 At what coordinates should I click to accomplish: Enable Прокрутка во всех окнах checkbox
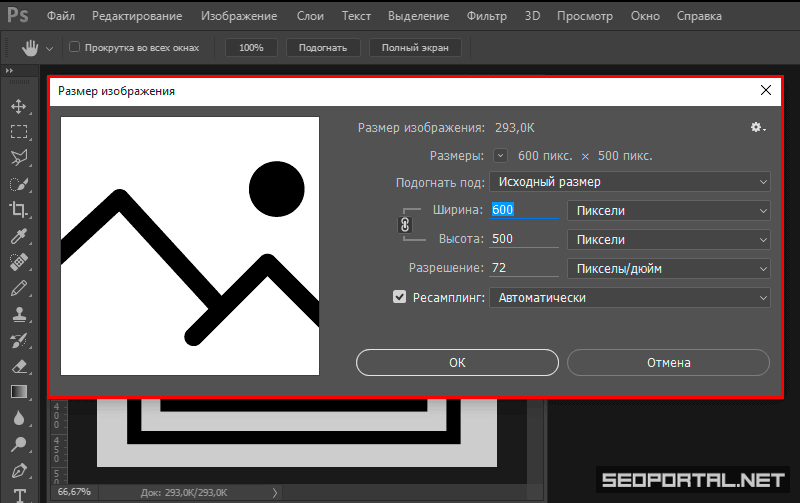point(74,47)
